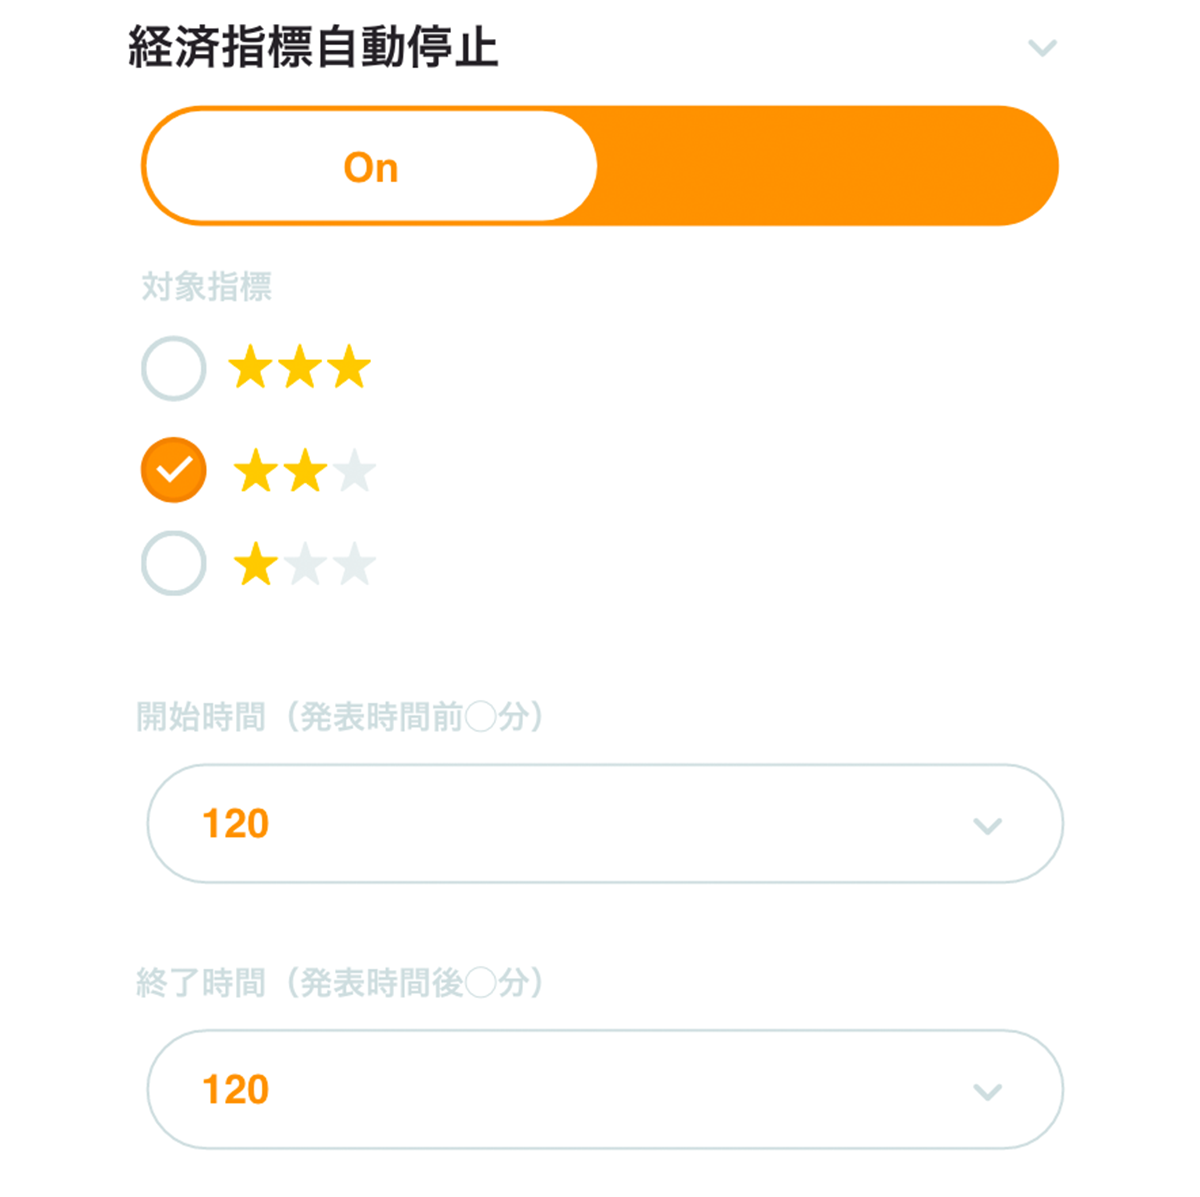
Task: Click the 経済指標自動停止 section title
Action: (x=313, y=47)
